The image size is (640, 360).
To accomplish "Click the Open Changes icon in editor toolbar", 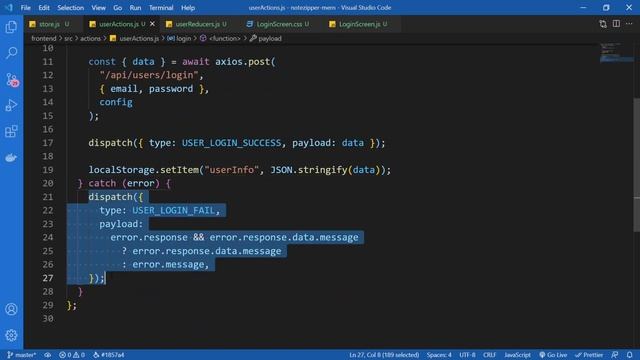I will pos(603,24).
